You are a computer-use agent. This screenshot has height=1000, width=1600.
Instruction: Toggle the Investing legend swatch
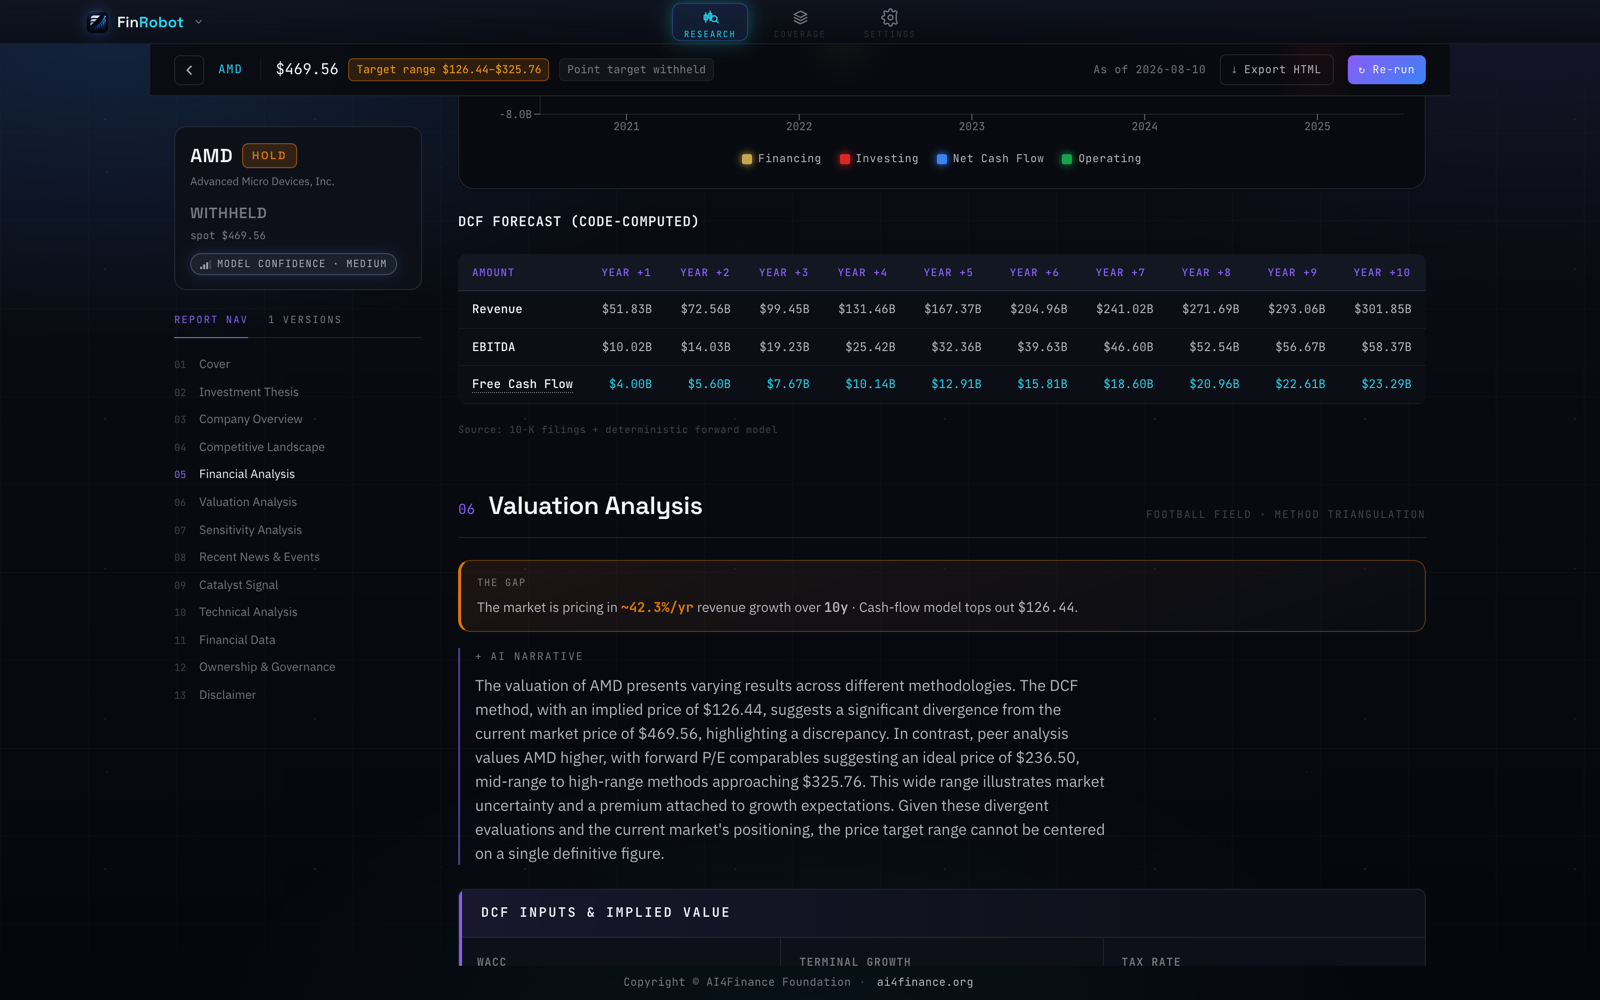pos(845,159)
